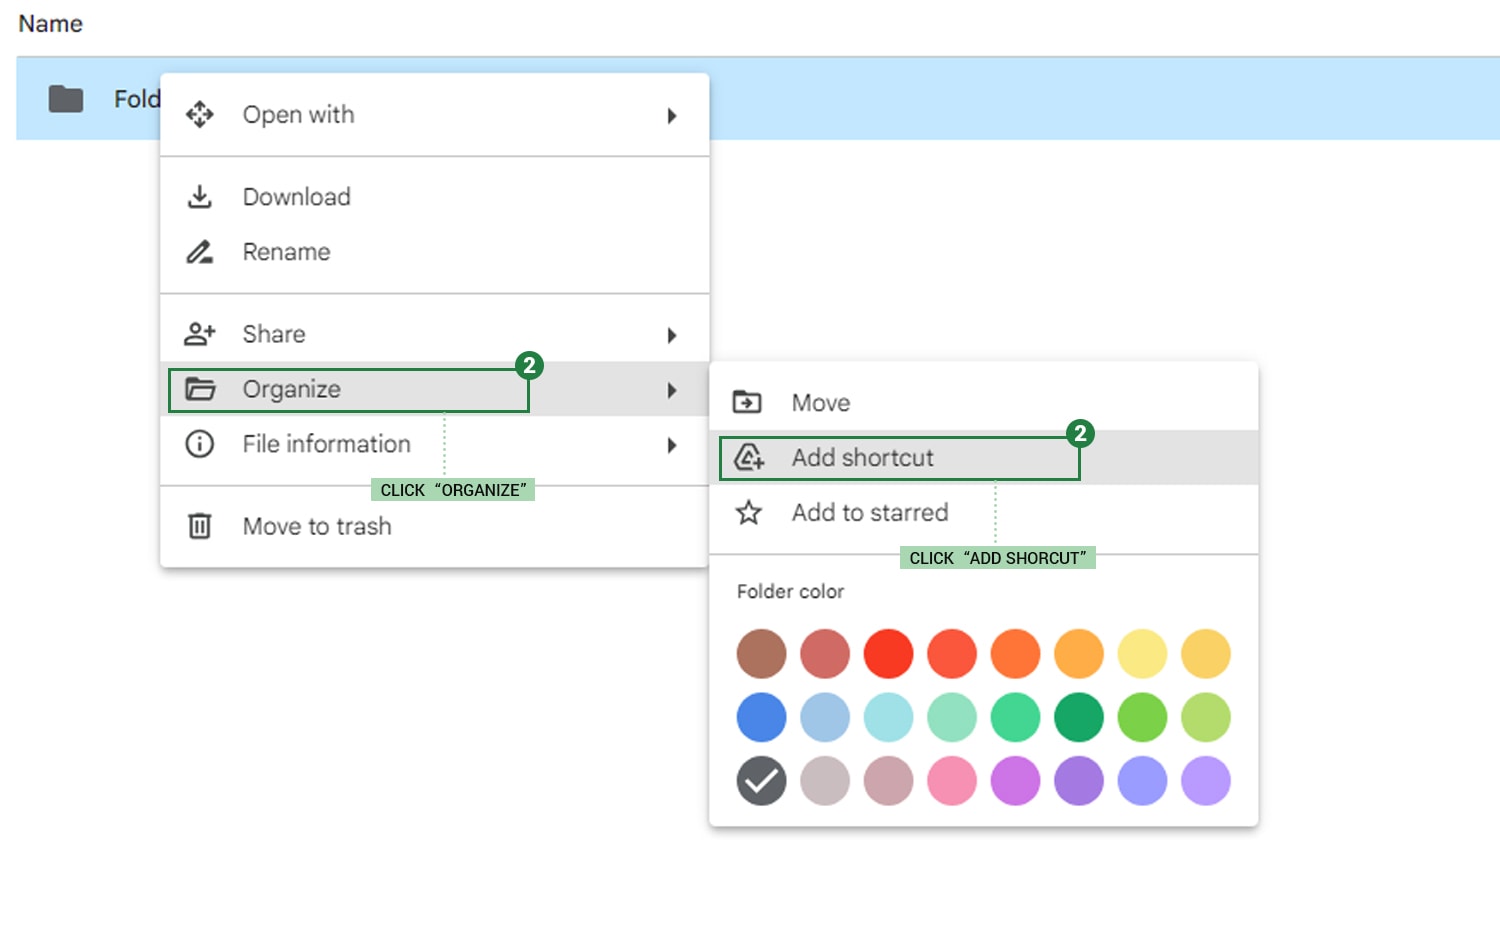The width and height of the screenshot is (1500, 949).
Task: Click the Name column header
Action: [49, 23]
